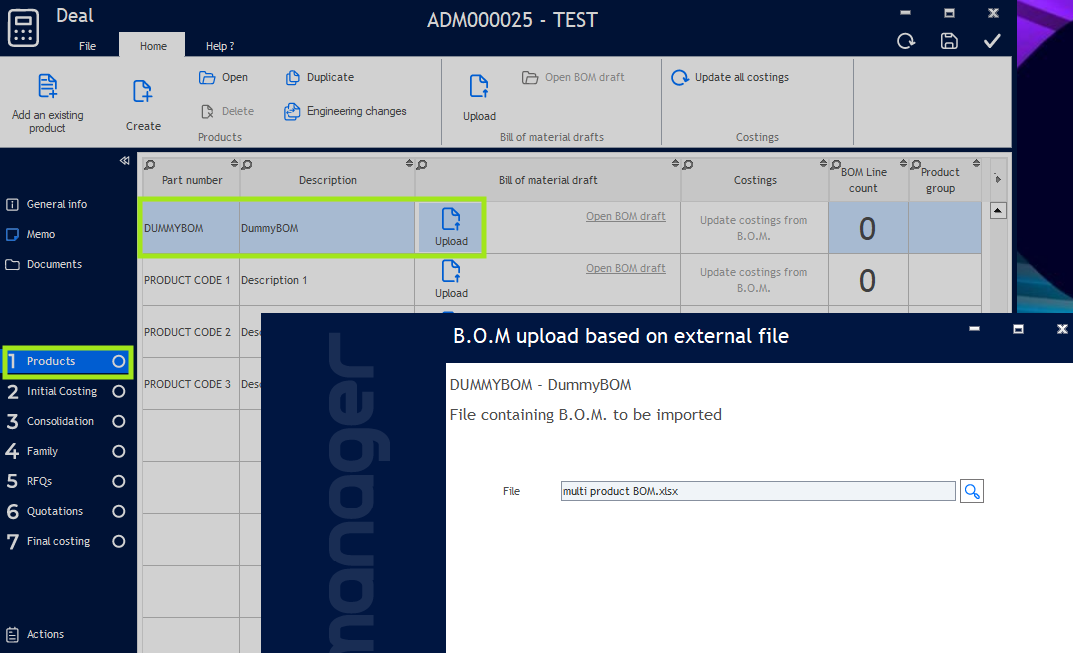Image resolution: width=1073 pixels, height=653 pixels.
Task: Click the Create product icon
Action: 143,92
